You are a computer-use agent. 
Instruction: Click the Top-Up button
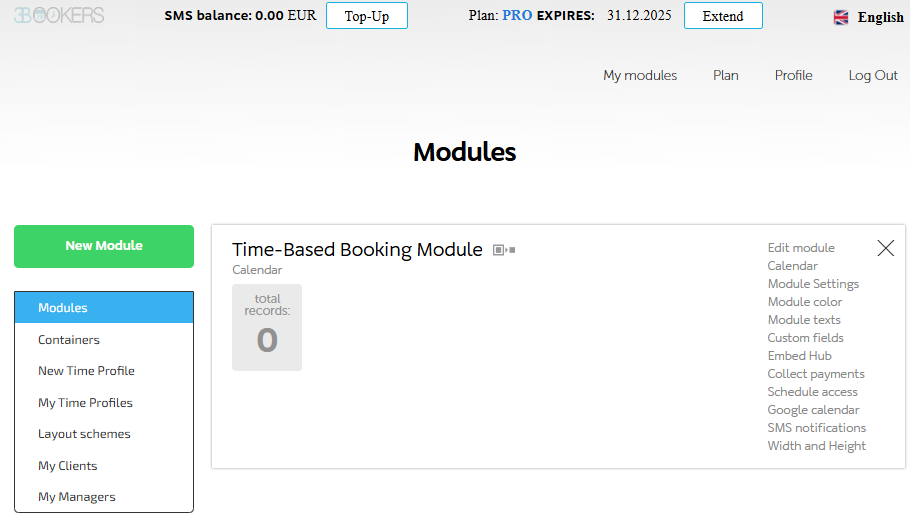[x=366, y=16]
